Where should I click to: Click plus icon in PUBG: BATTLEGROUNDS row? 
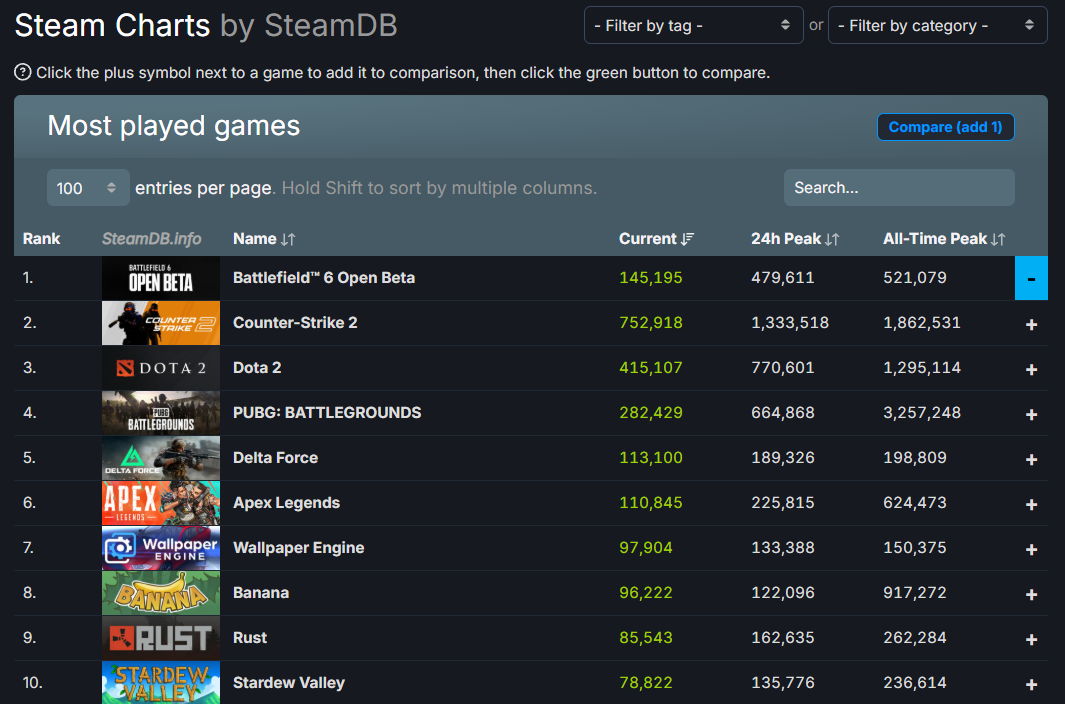click(1031, 414)
